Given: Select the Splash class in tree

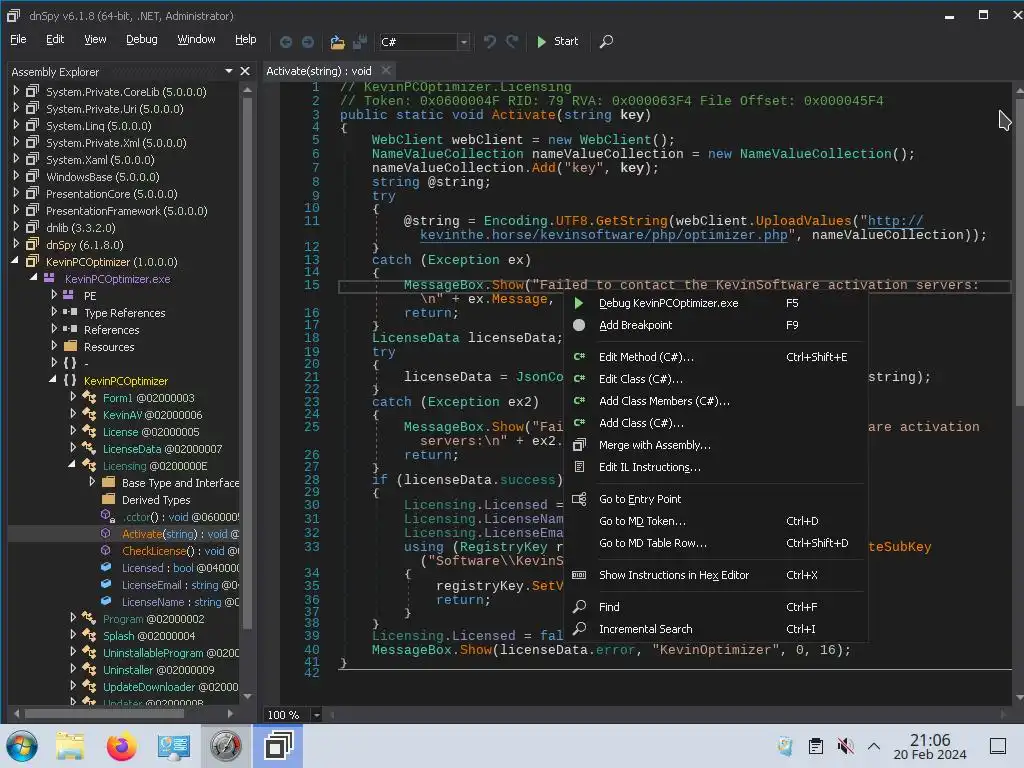Looking at the screenshot, I should pyautogui.click(x=149, y=636).
